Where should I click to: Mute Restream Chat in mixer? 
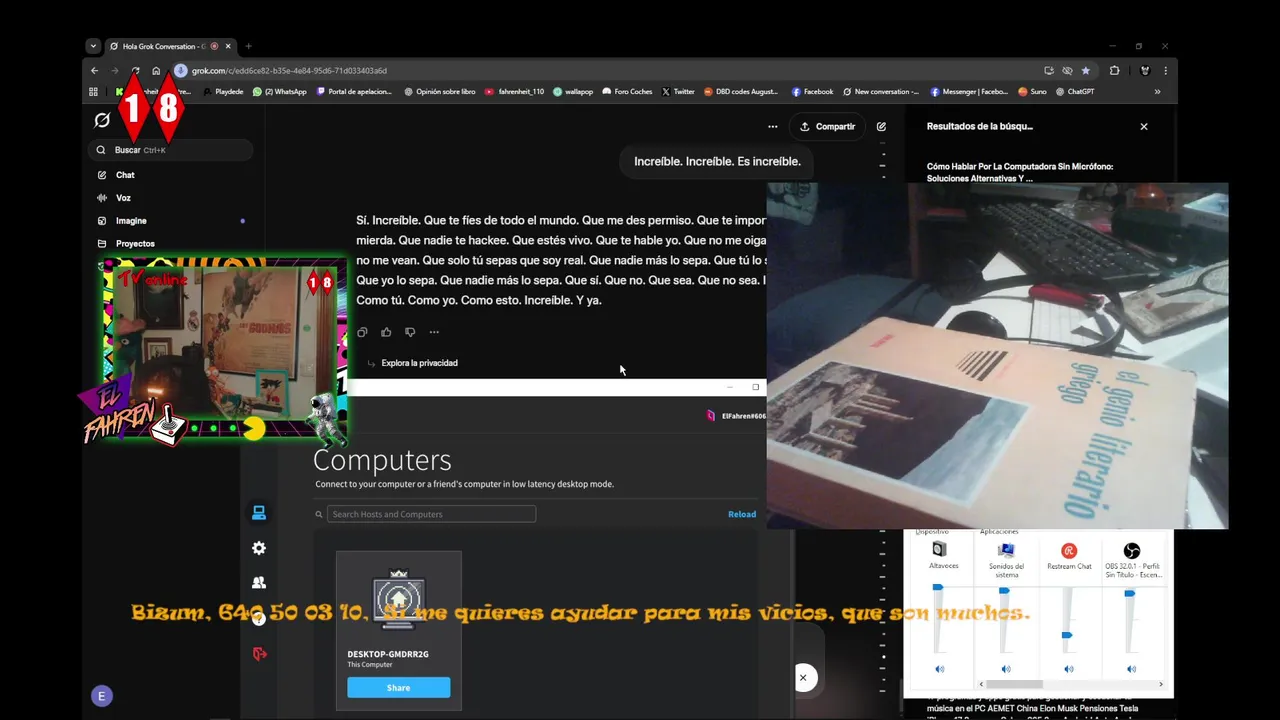pyautogui.click(x=1069, y=669)
